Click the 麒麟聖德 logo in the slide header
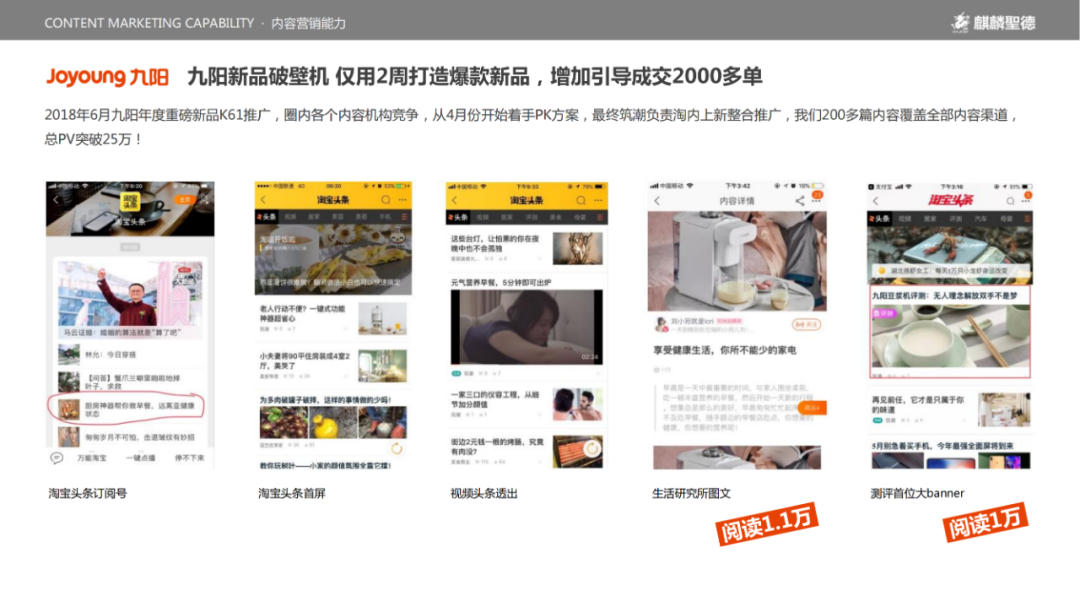Image resolution: width=1080 pixels, height=607 pixels. click(x=993, y=22)
